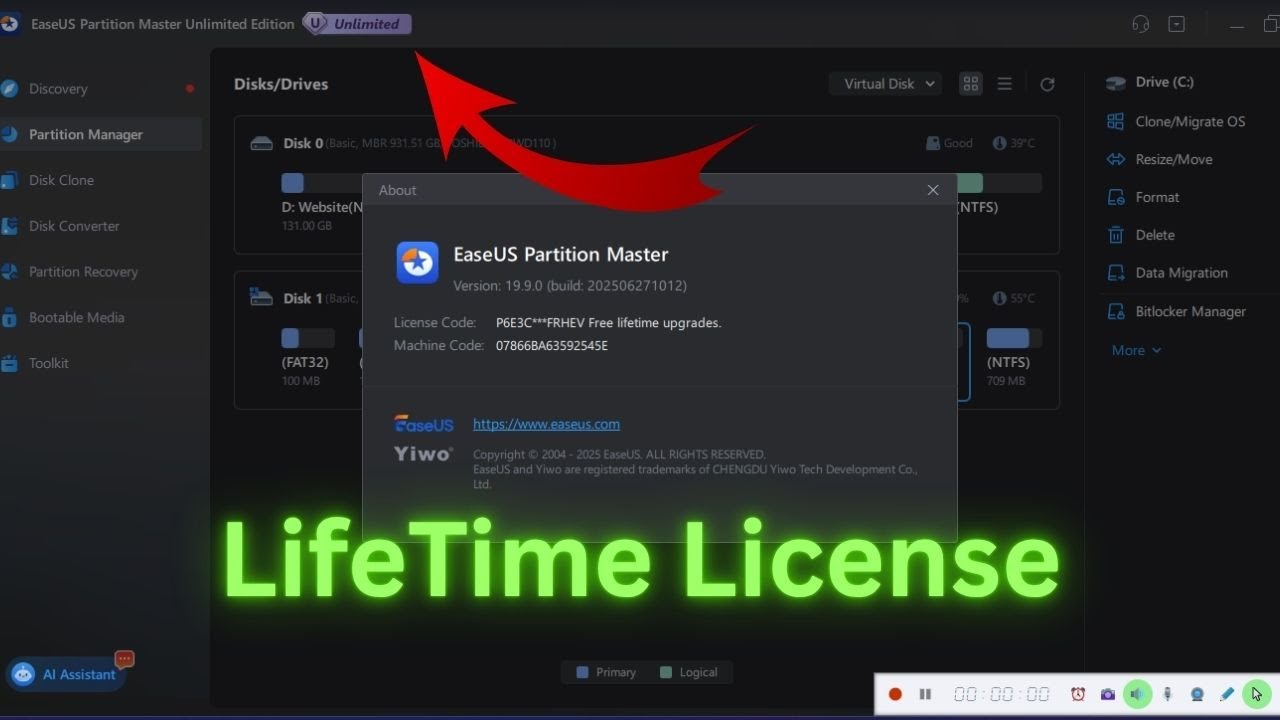This screenshot has width=1280, height=720.
Task: Click the Unlimited edition badge
Action: 357,24
